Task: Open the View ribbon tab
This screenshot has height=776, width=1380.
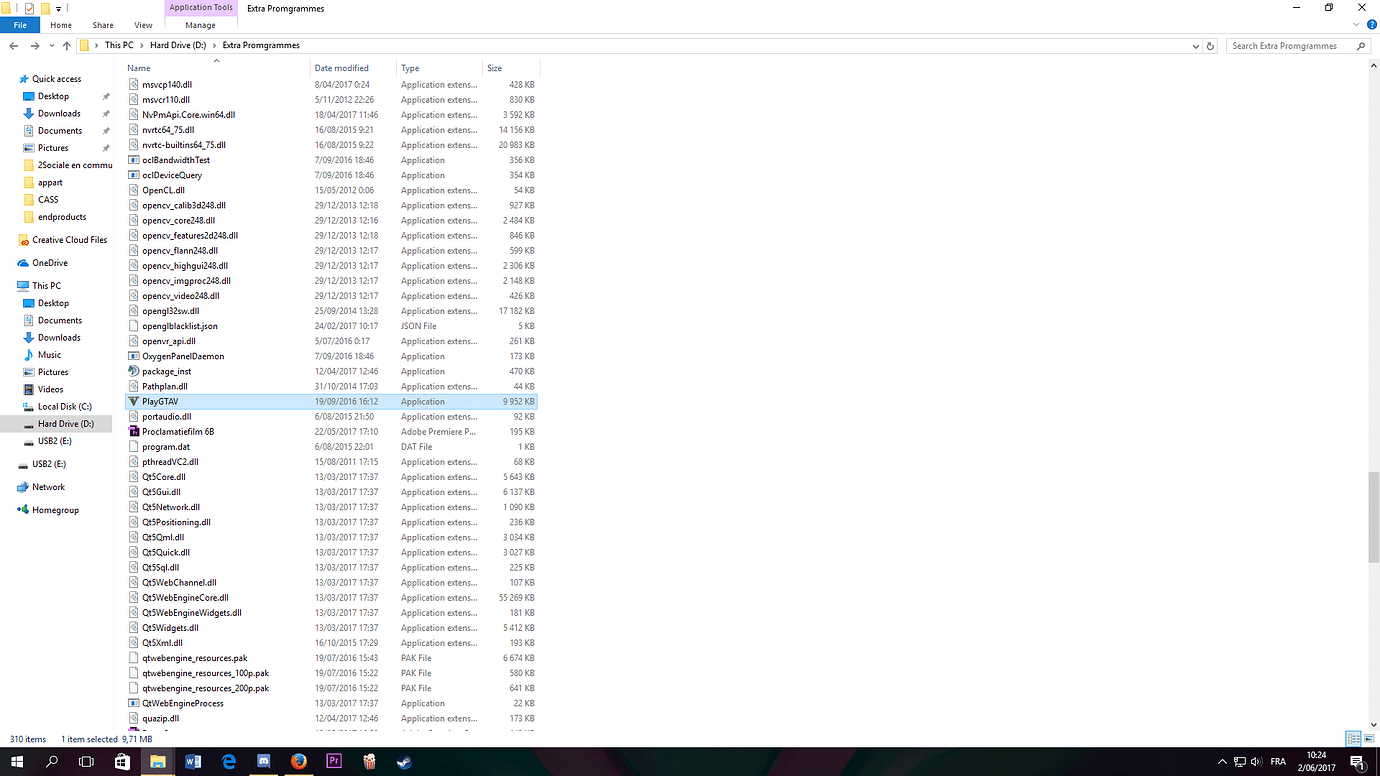Action: pyautogui.click(x=143, y=25)
